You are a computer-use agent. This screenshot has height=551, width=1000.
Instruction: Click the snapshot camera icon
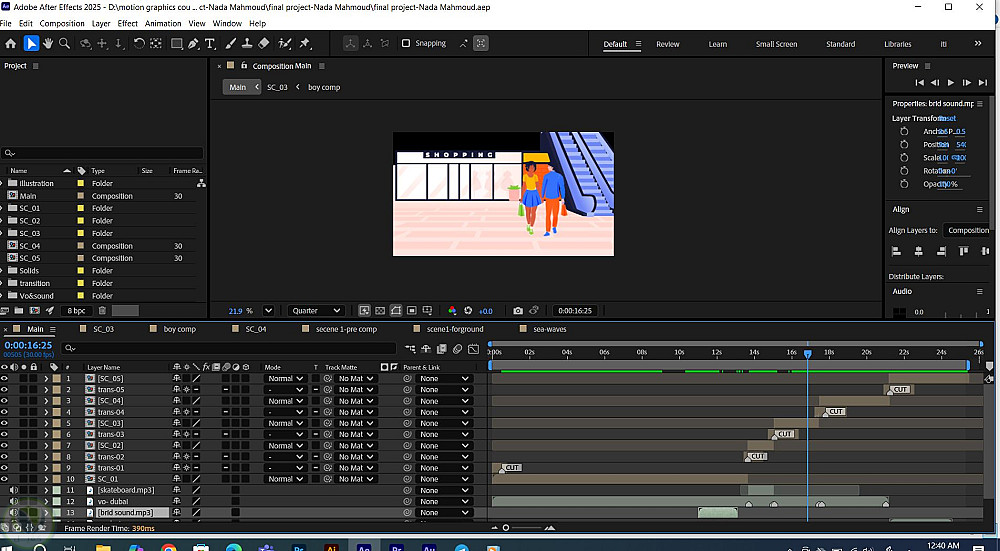click(517, 311)
